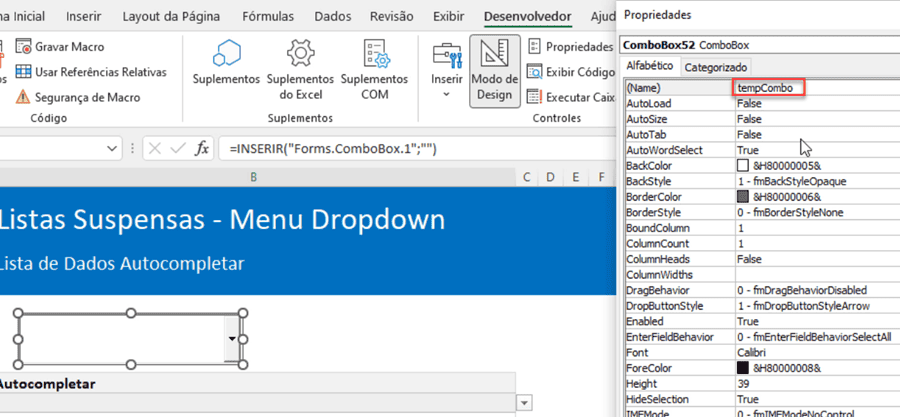
Task: Open the Autocompletar filter dropdown arrow
Action: click(524, 402)
